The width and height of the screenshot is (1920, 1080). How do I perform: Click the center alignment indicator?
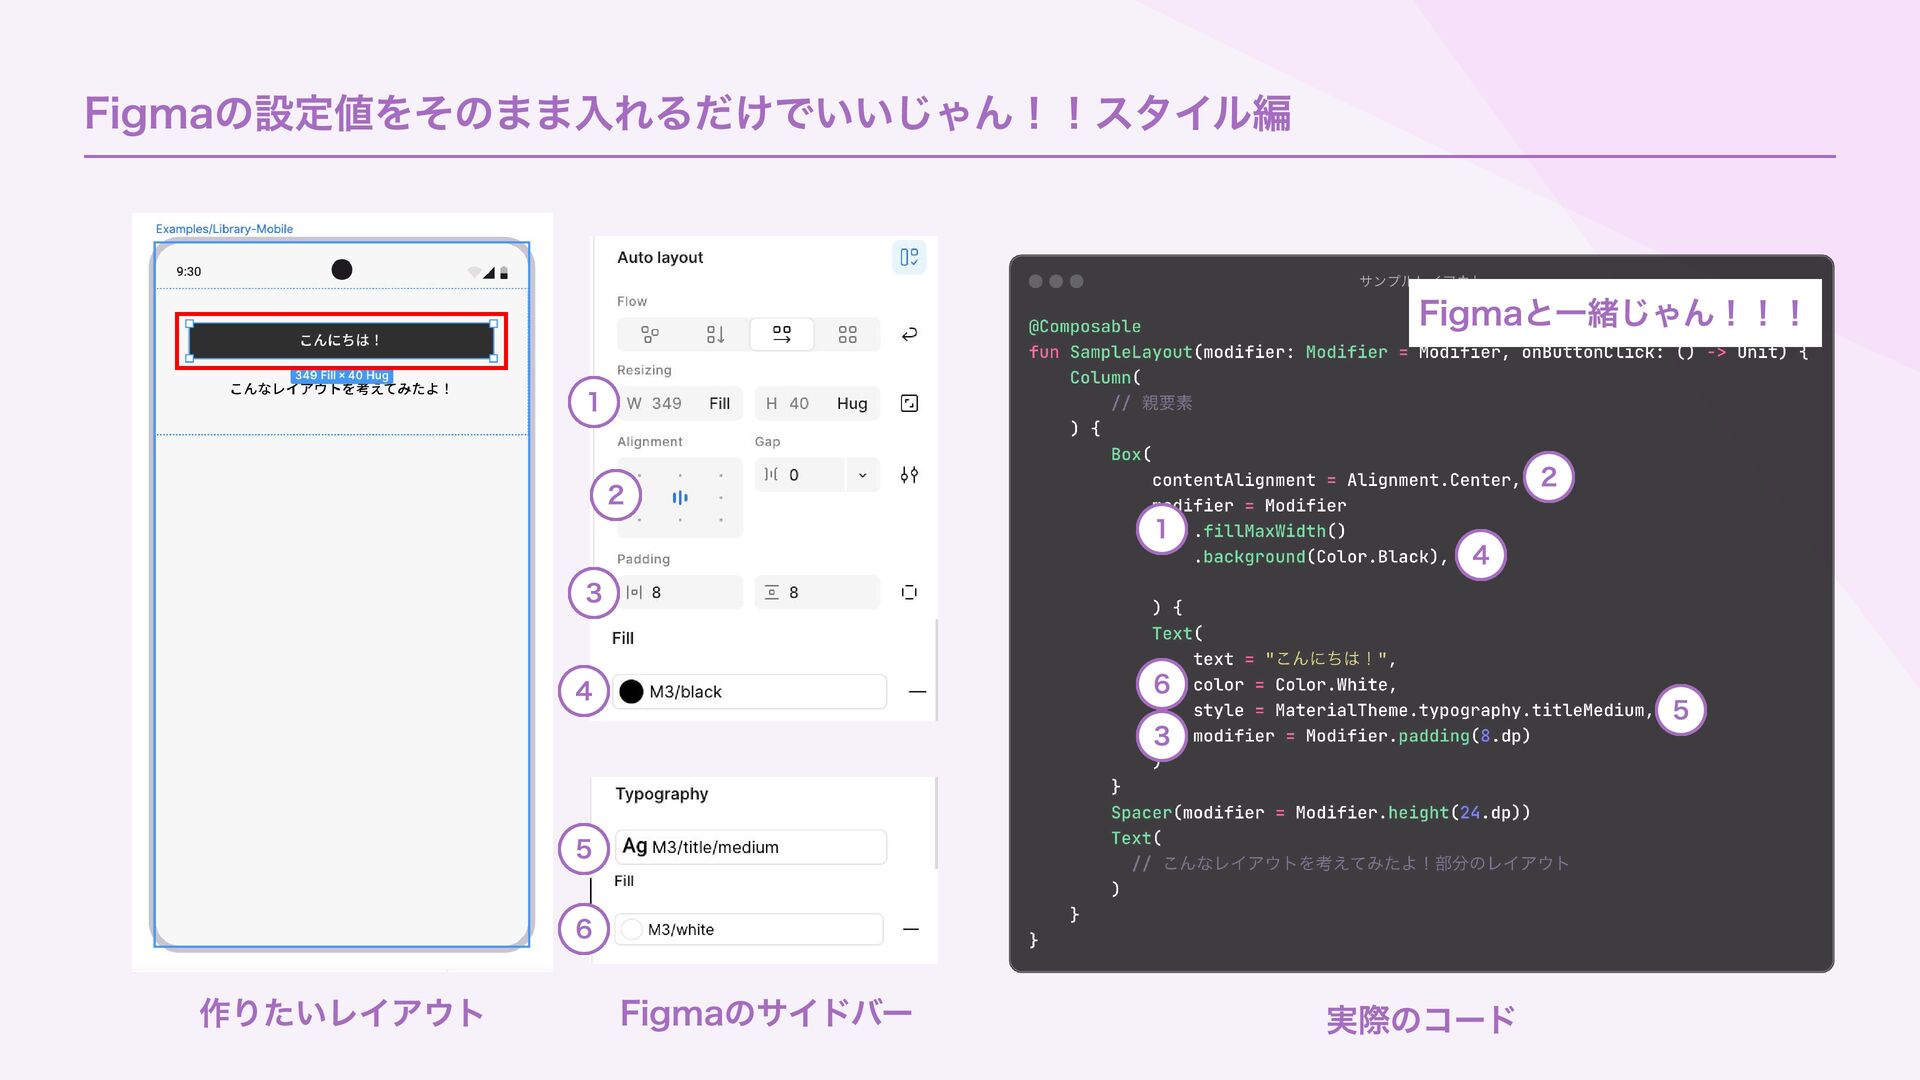(680, 497)
